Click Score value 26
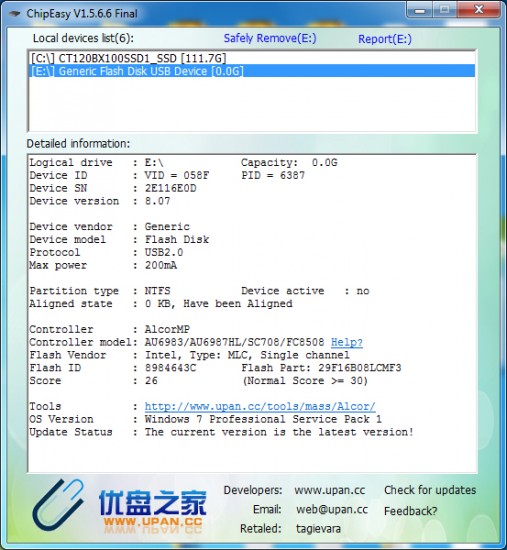This screenshot has height=550, width=507. 151,381
